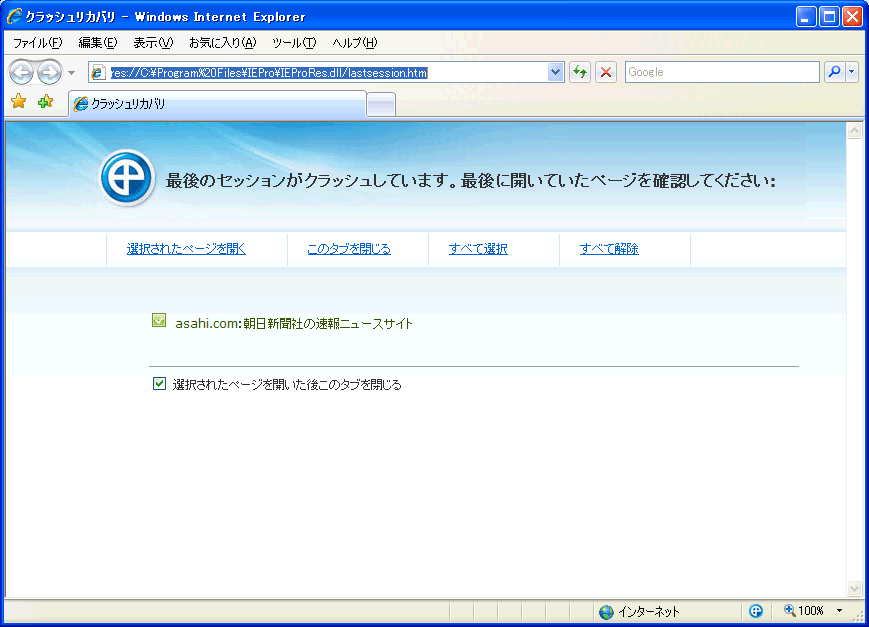Click the インターネット zone globe in the status bar

(x=607, y=612)
